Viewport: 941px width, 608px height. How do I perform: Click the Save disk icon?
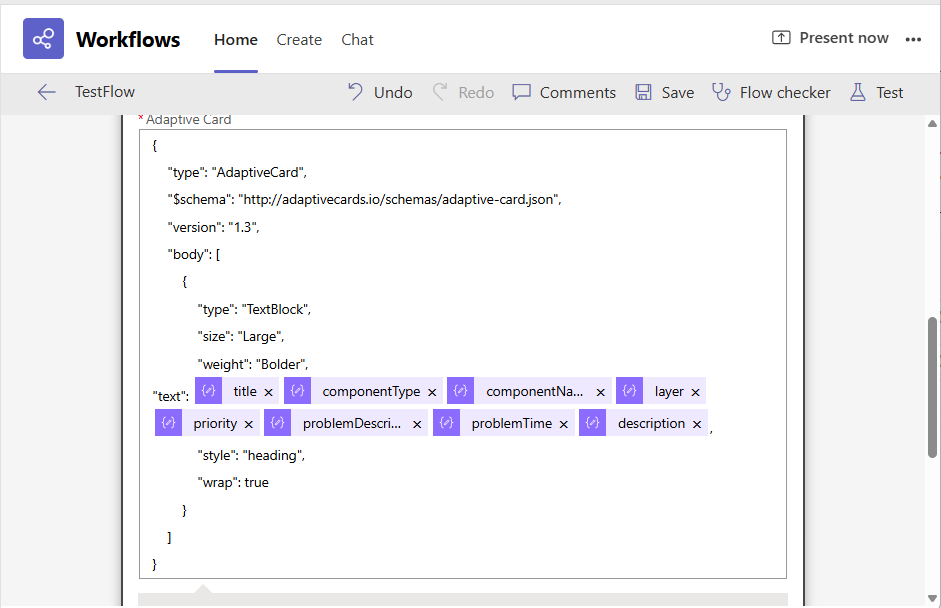644,92
